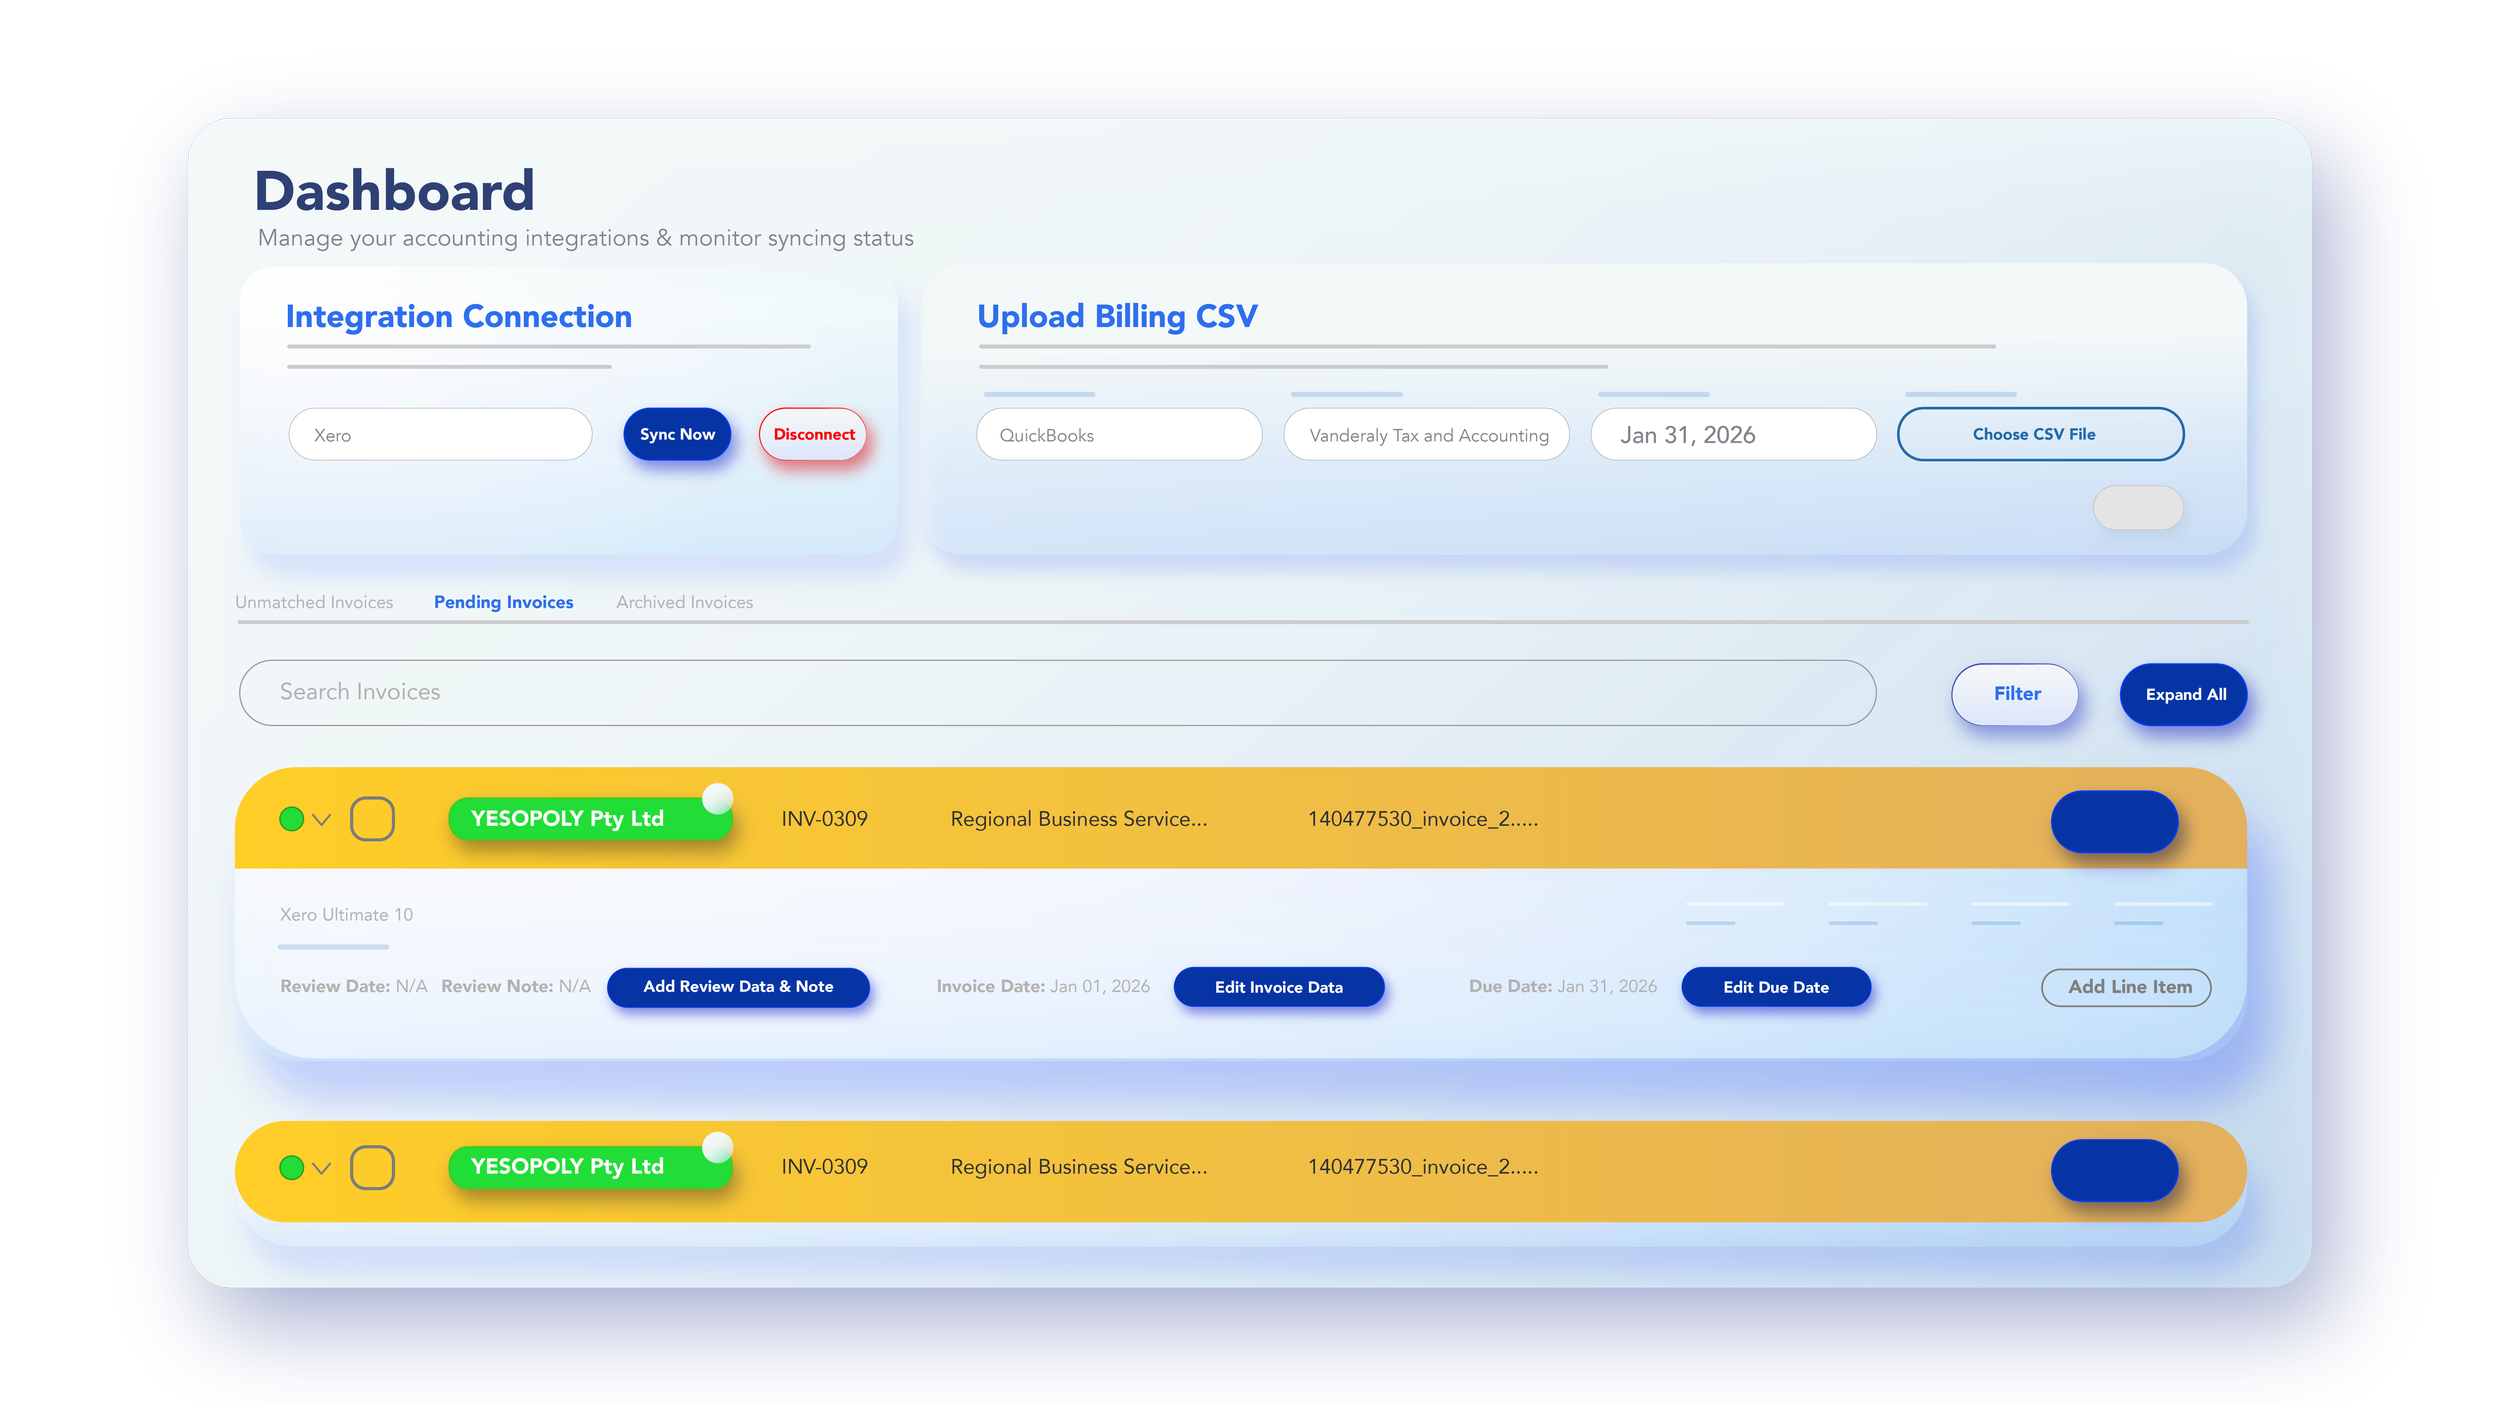Click the YESOPOLY Pty Ltd tag in the expanded row
Viewport: 2500px width, 1406px height.
590,819
